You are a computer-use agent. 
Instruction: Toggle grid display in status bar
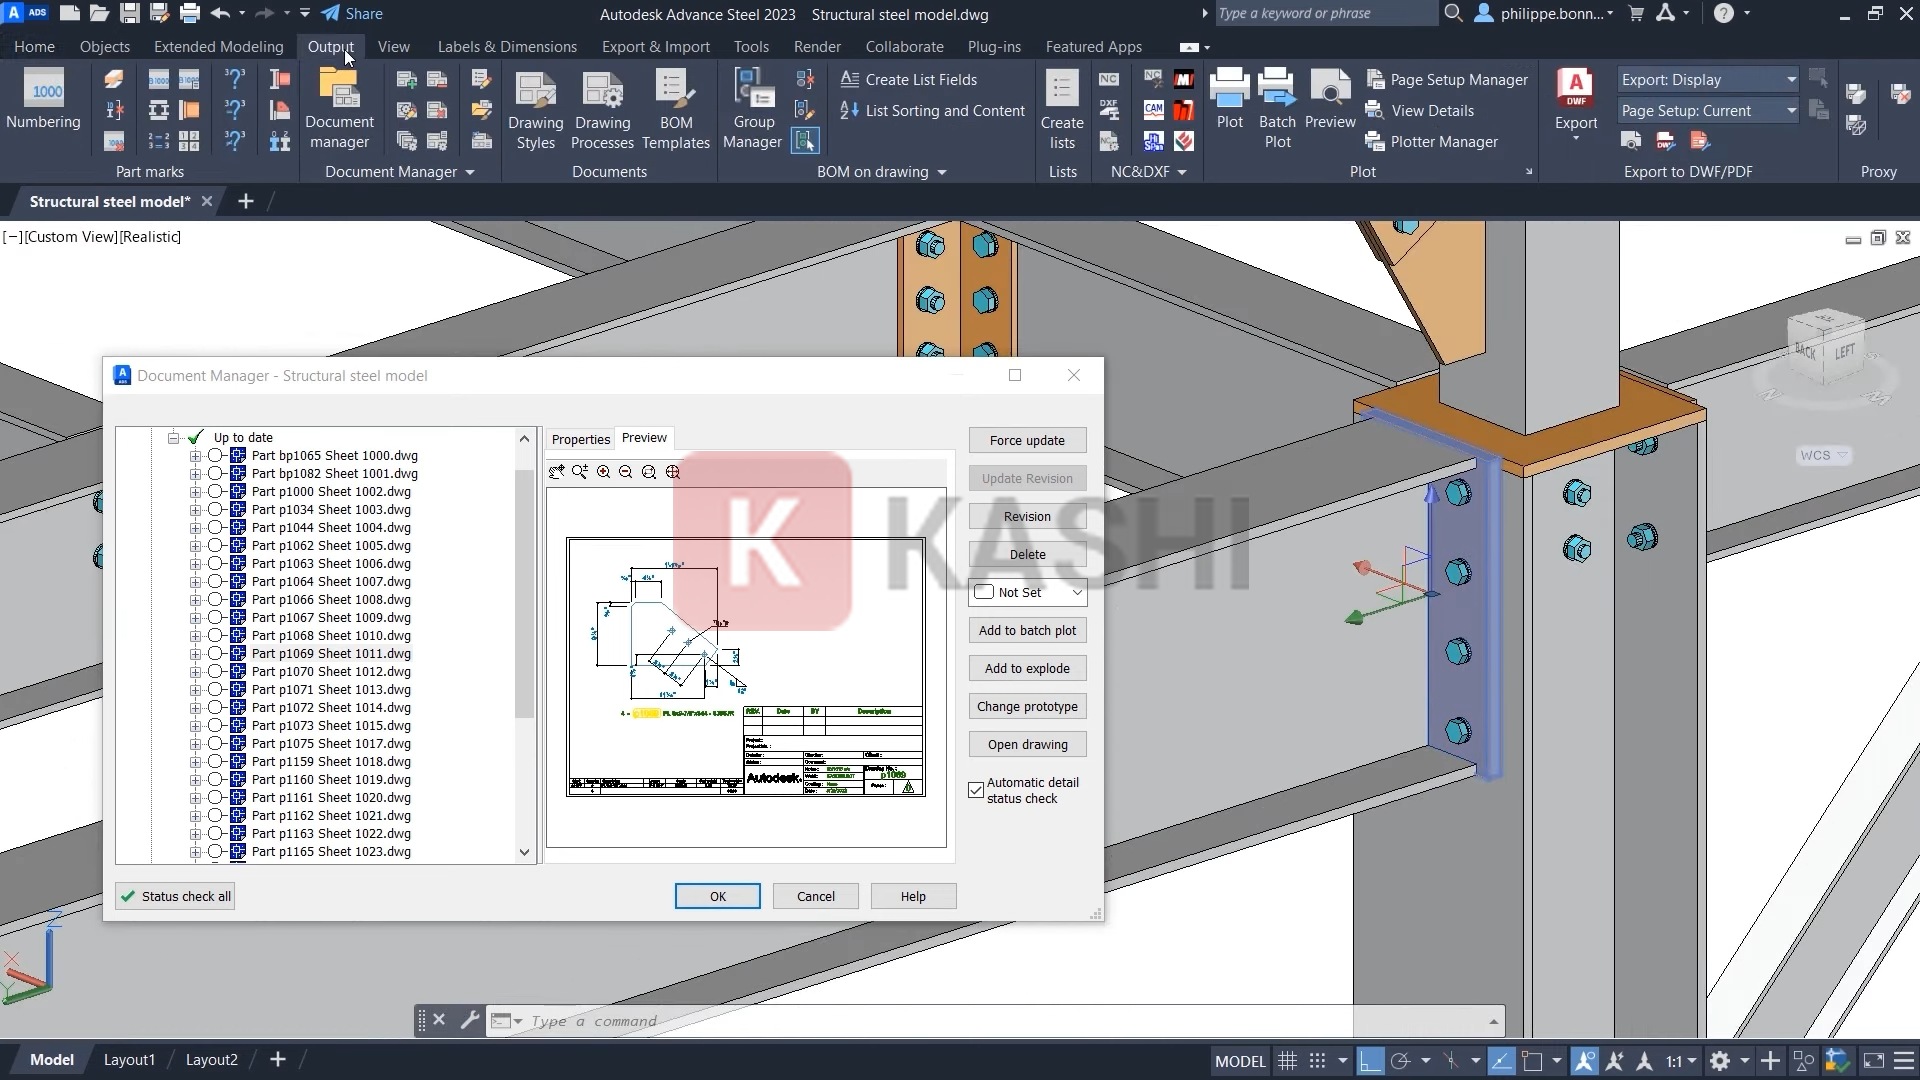(x=1288, y=1061)
